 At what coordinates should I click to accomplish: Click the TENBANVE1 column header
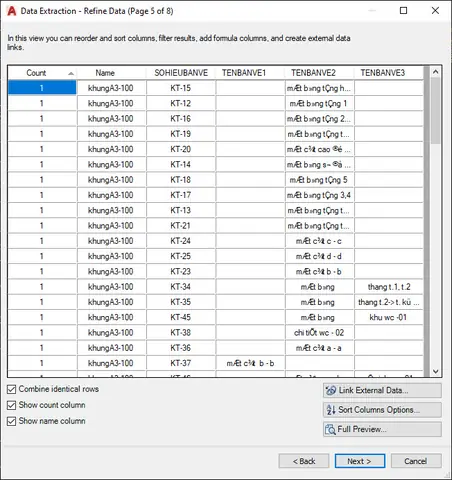click(250, 73)
